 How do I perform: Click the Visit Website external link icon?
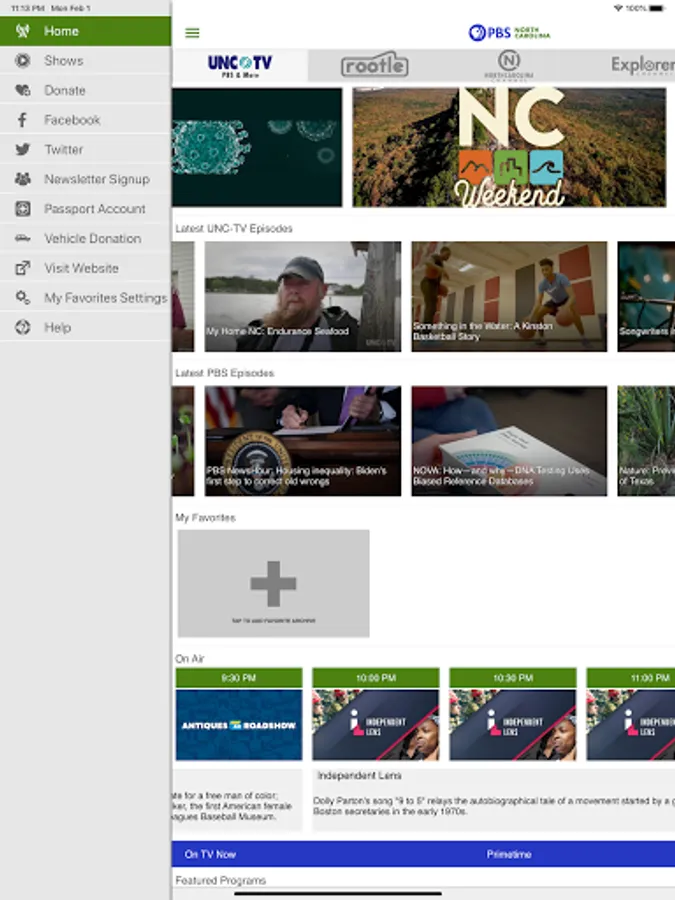point(22,268)
